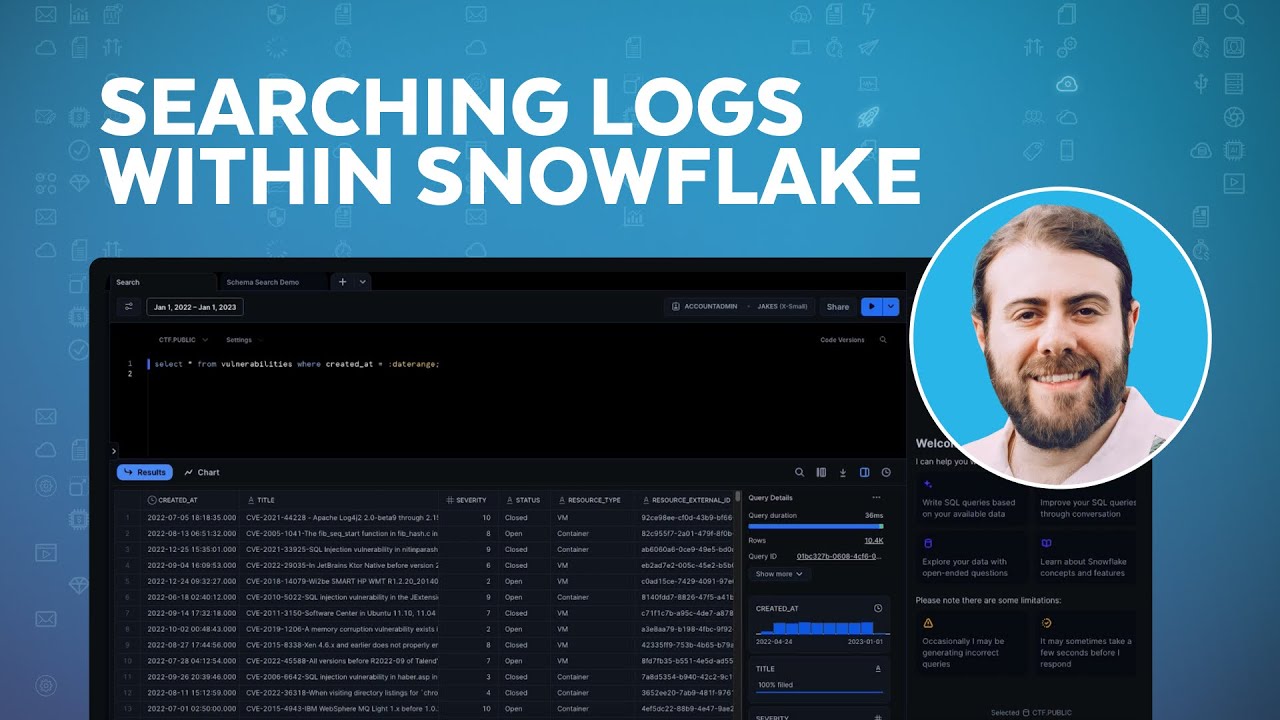The image size is (1280, 720).
Task: Download the query results
Action: [843, 472]
